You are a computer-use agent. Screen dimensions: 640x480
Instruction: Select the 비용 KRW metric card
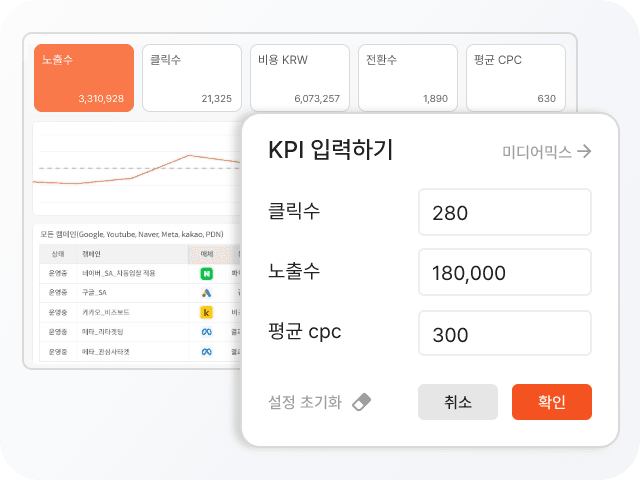click(300, 78)
